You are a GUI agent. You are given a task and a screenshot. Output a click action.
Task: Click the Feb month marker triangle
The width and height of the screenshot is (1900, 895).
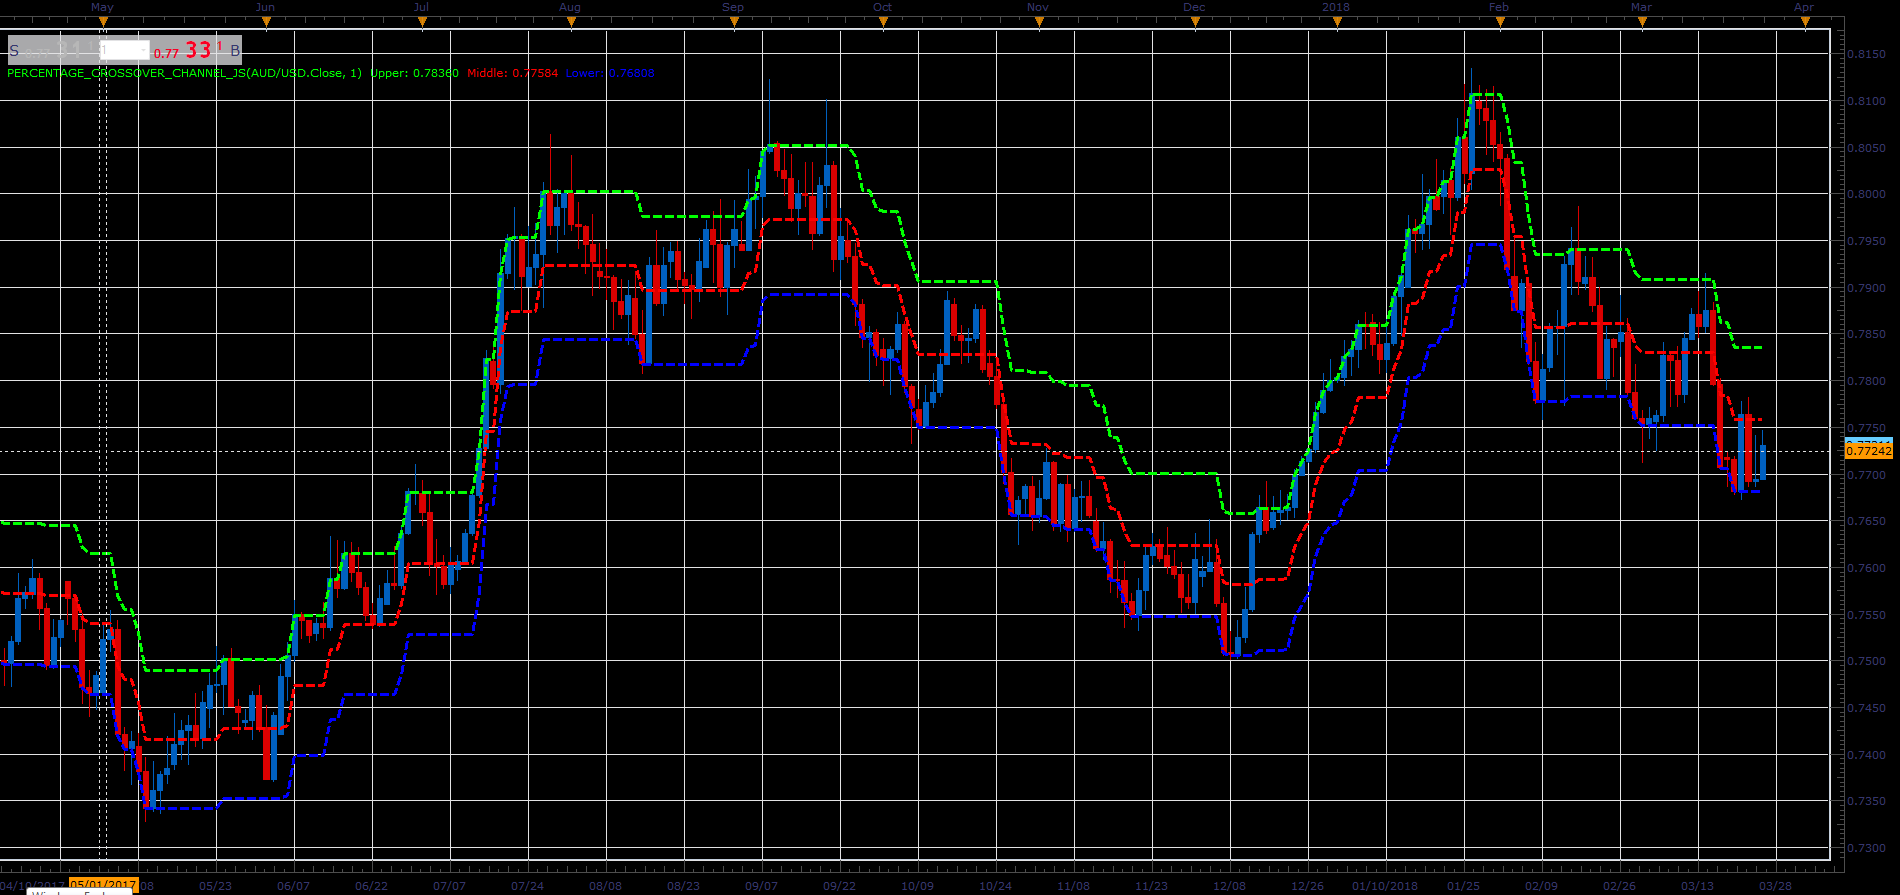pos(1499,22)
